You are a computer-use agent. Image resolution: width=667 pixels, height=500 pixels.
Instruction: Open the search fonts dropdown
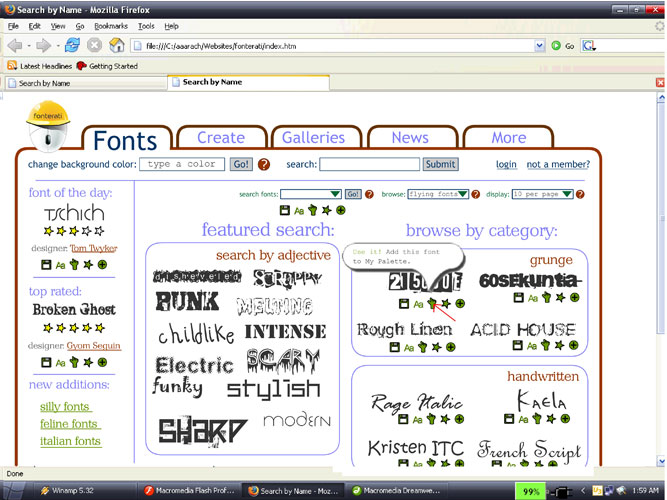pos(335,194)
